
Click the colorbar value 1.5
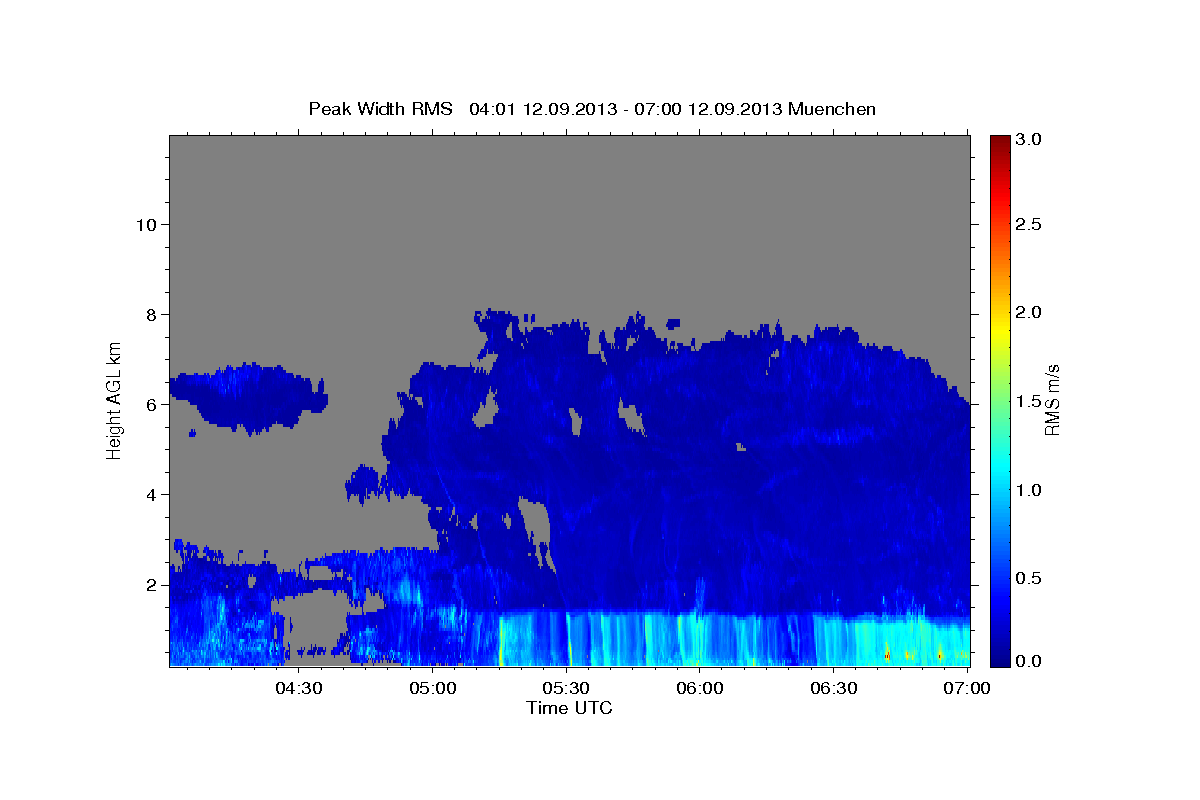[1028, 401]
